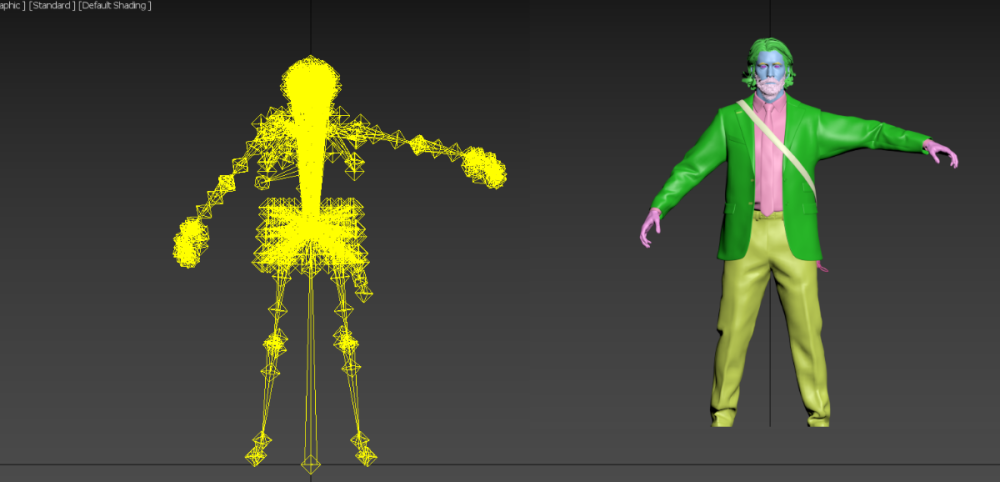Select the green jacket sleeve on the raised arm
The width and height of the screenshot is (1000, 482).
[x=870, y=135]
